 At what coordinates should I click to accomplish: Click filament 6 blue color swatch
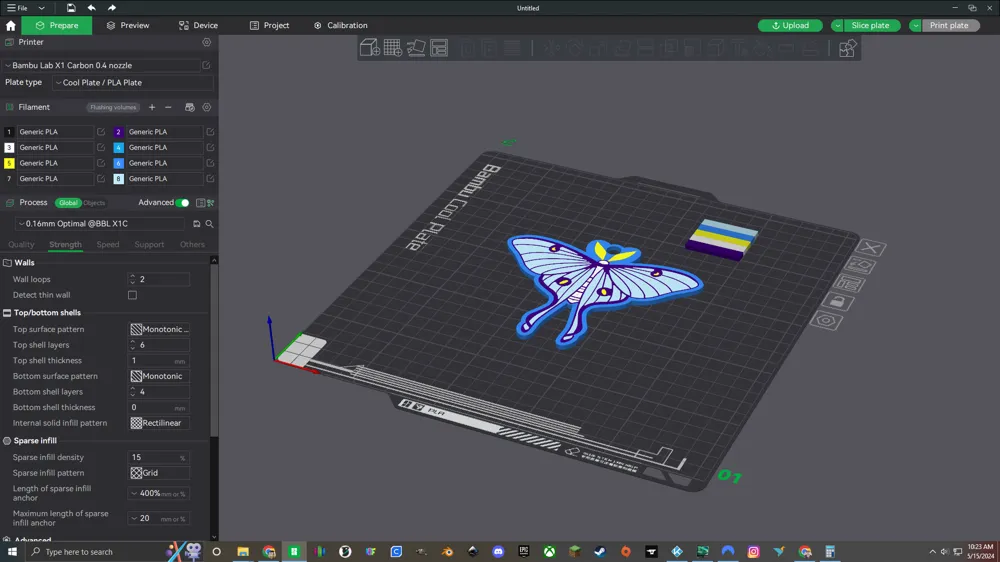click(118, 163)
